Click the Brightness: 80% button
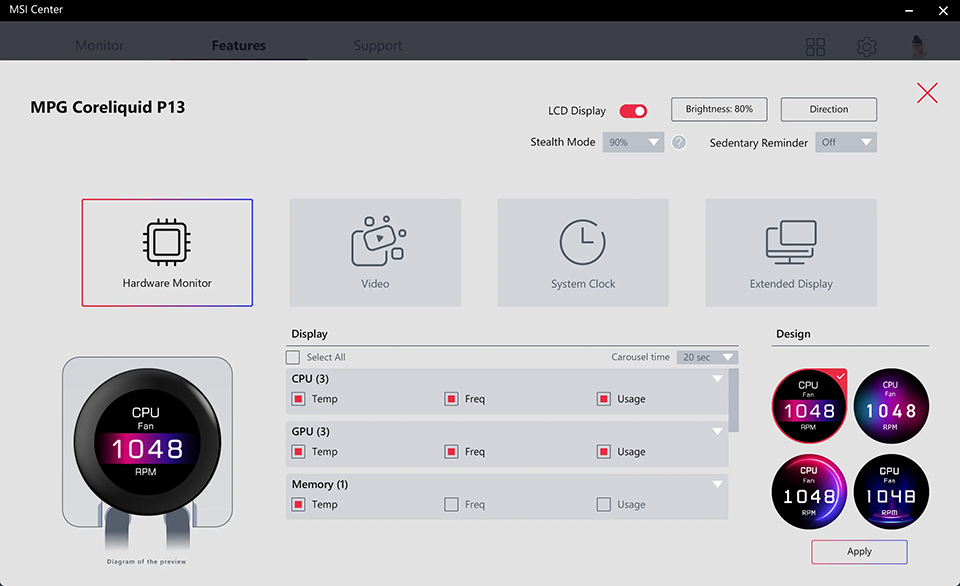Image resolution: width=960 pixels, height=586 pixels. (x=719, y=109)
